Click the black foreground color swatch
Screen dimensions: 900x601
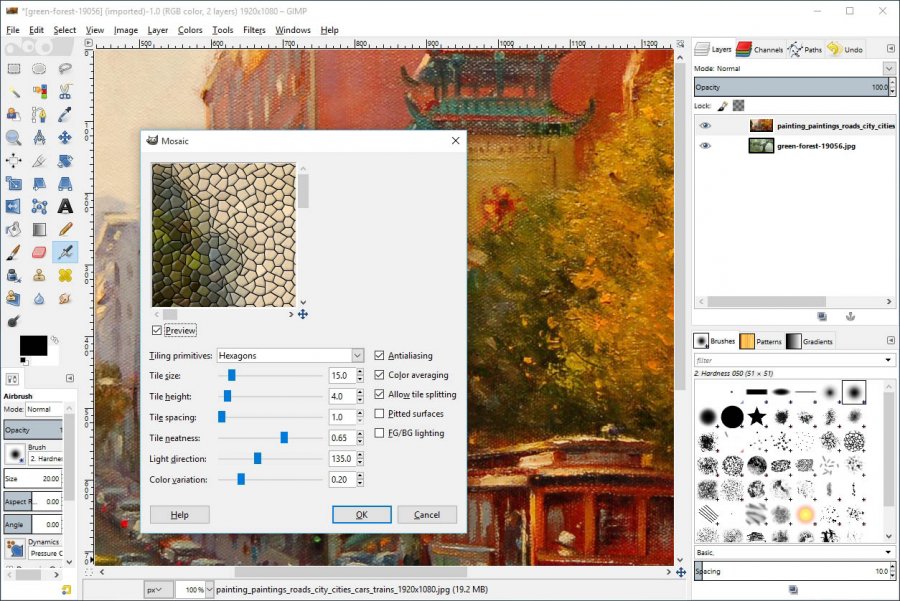tap(33, 345)
